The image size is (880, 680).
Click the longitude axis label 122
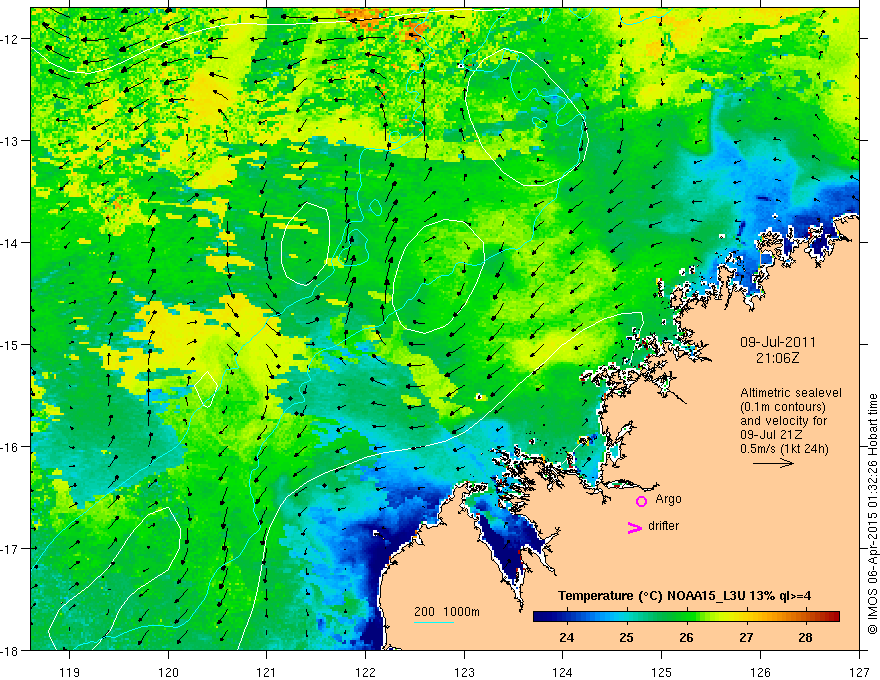point(365,672)
